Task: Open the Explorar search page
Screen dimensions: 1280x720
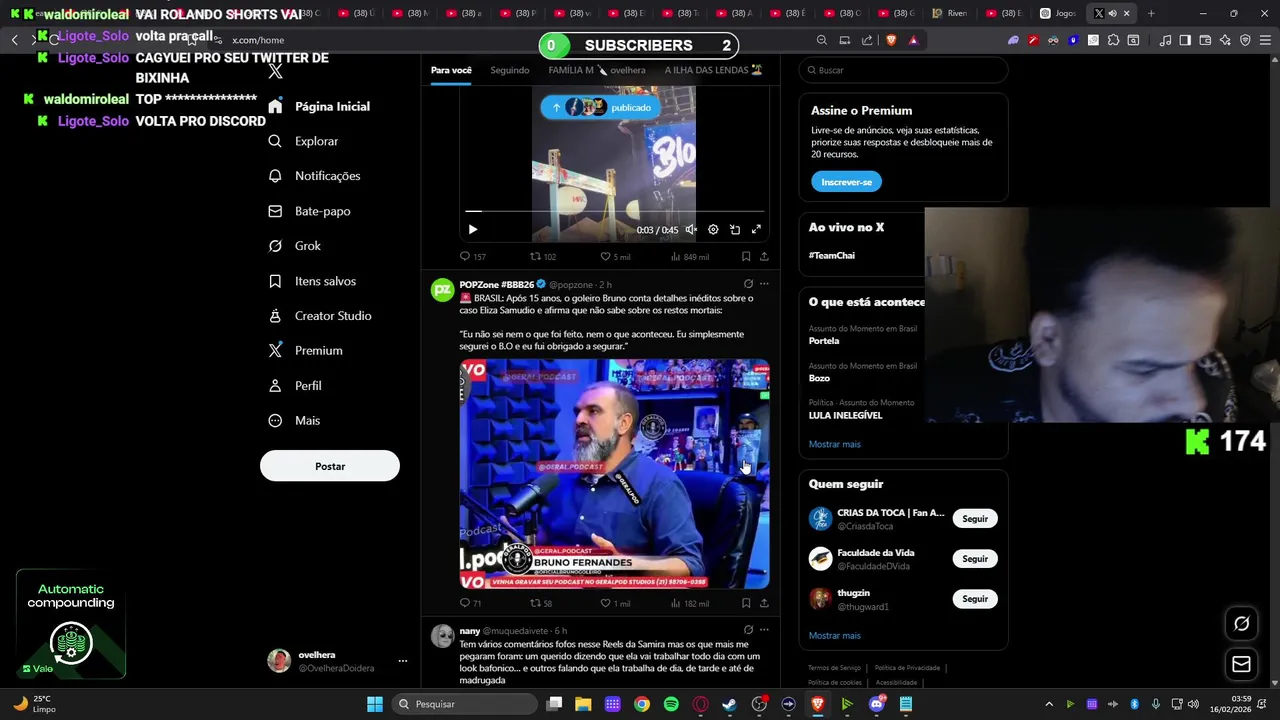Action: (303, 141)
